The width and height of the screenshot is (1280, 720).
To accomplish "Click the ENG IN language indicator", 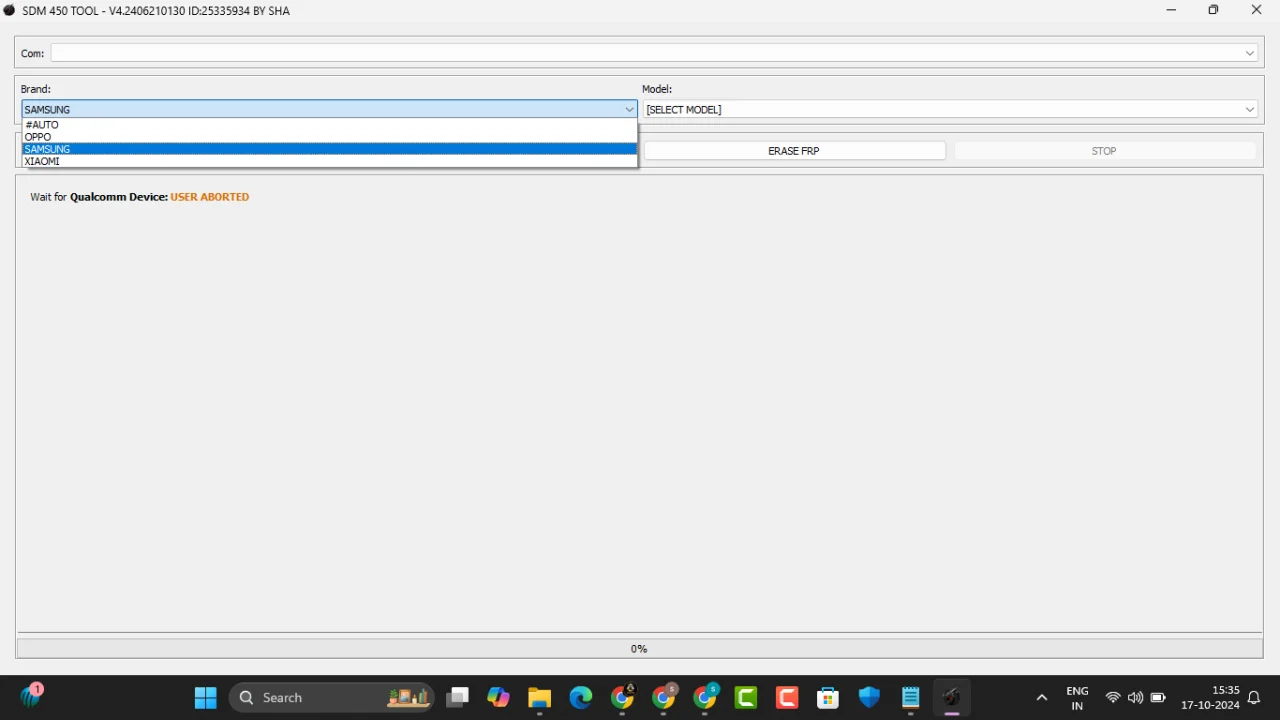I will (1077, 698).
